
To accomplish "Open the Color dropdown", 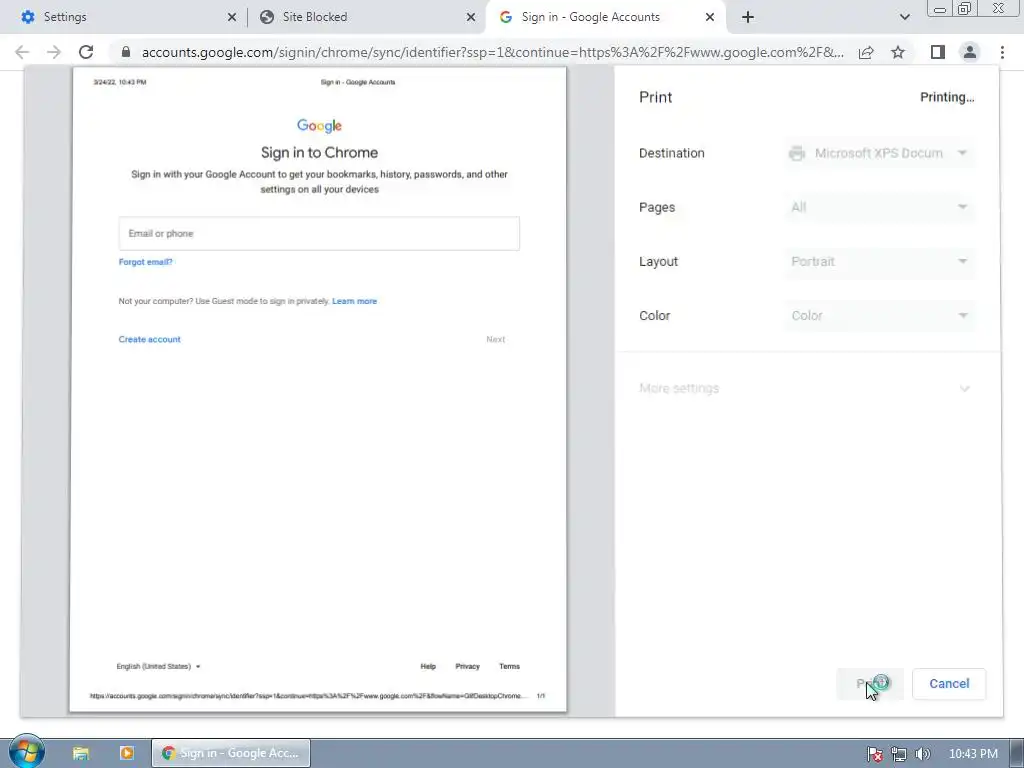I will 879,315.
